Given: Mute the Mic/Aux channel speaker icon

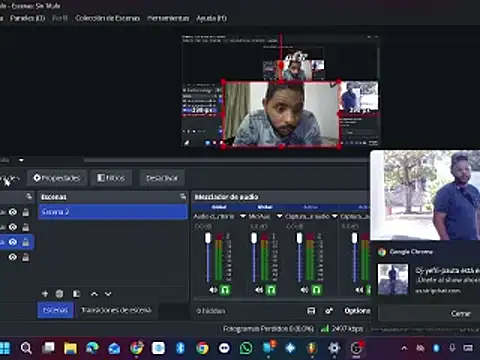Looking at the screenshot, I should coord(259,290).
